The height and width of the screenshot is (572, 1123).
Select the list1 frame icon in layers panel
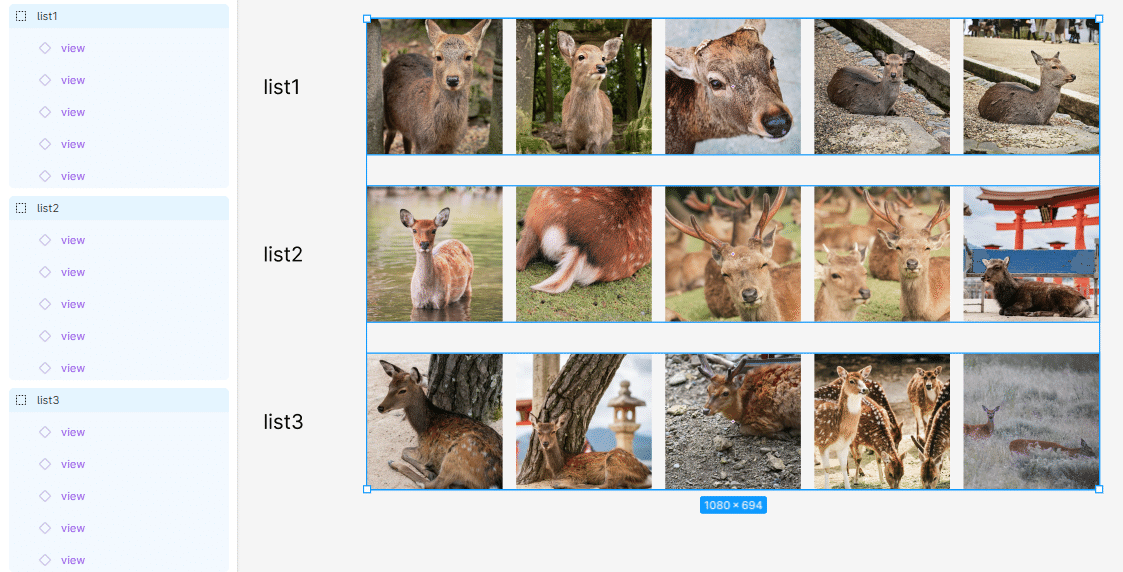point(21,16)
